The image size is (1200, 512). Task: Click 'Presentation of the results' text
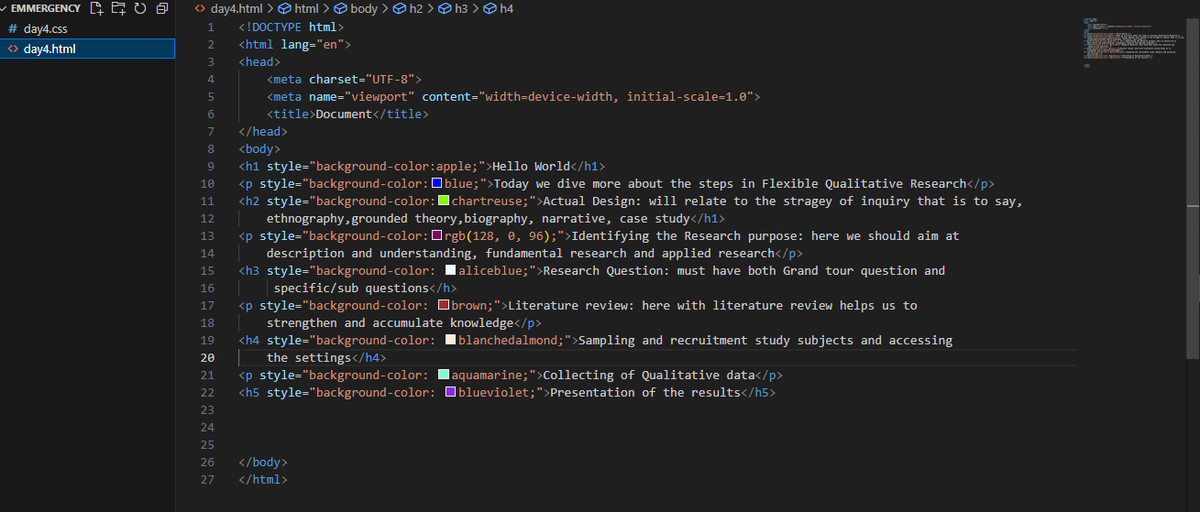tap(645, 392)
